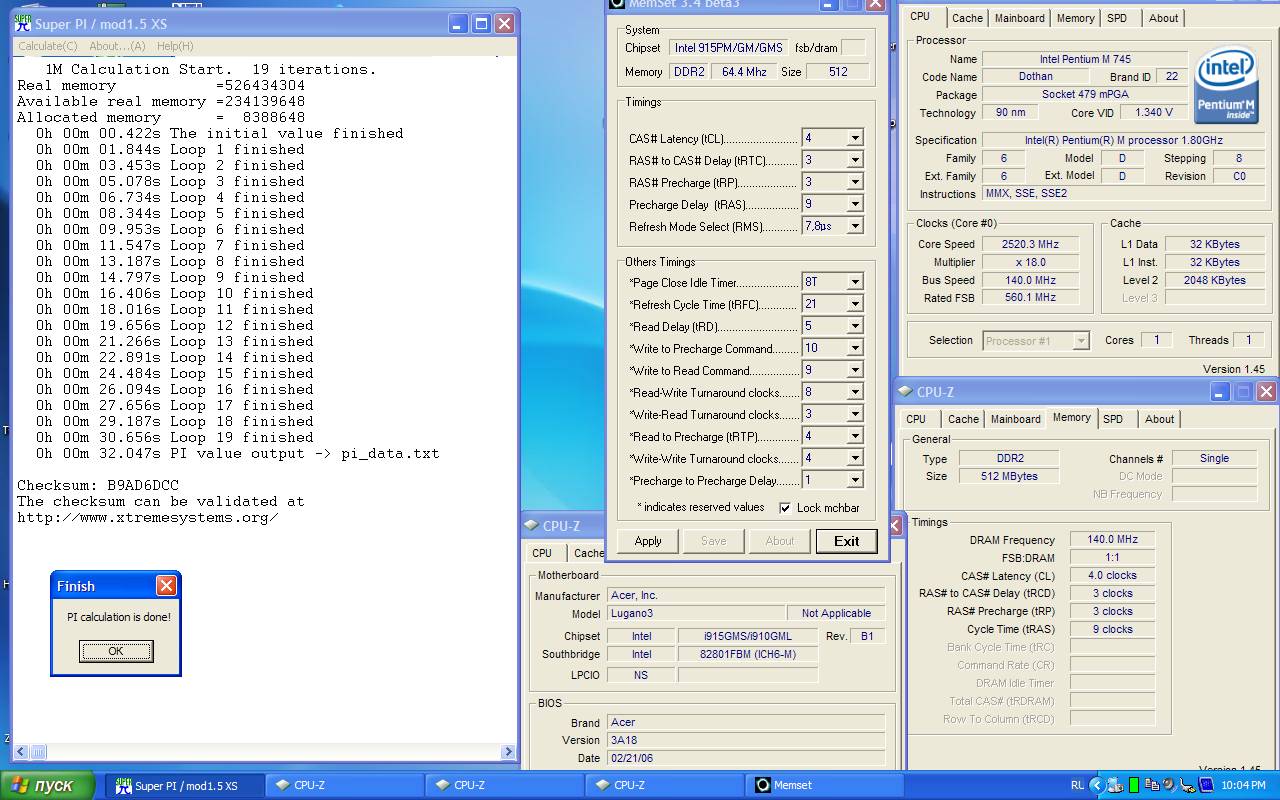Screen dimensions: 1280x800
Task: Switch to Memset taskbar button
Action: pos(825,785)
